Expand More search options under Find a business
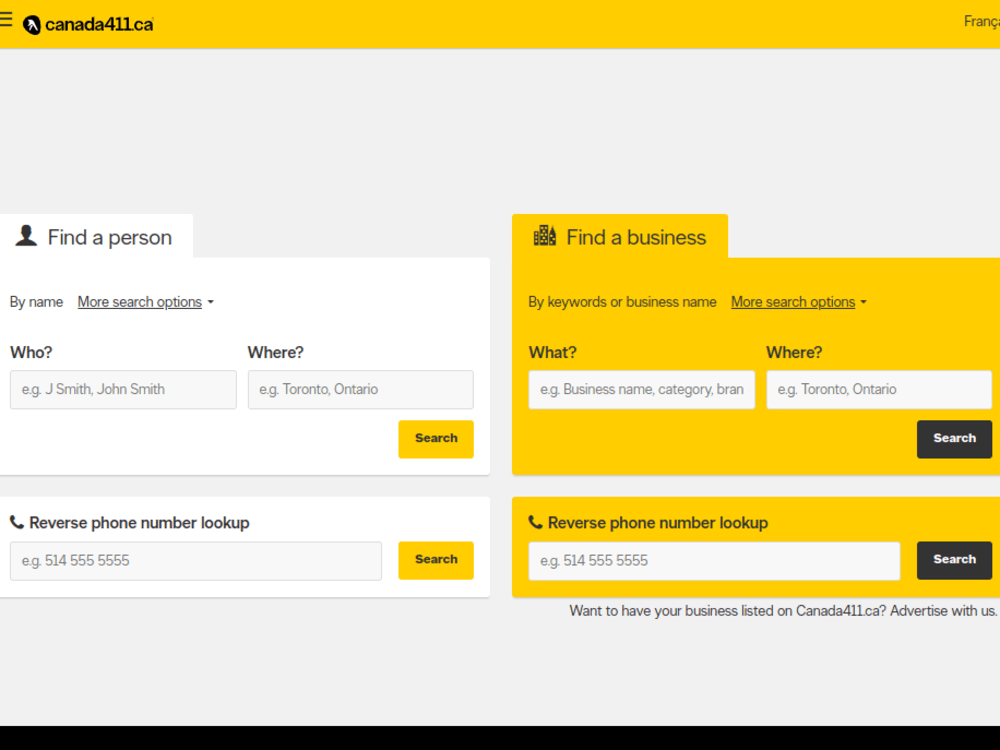 [798, 302]
